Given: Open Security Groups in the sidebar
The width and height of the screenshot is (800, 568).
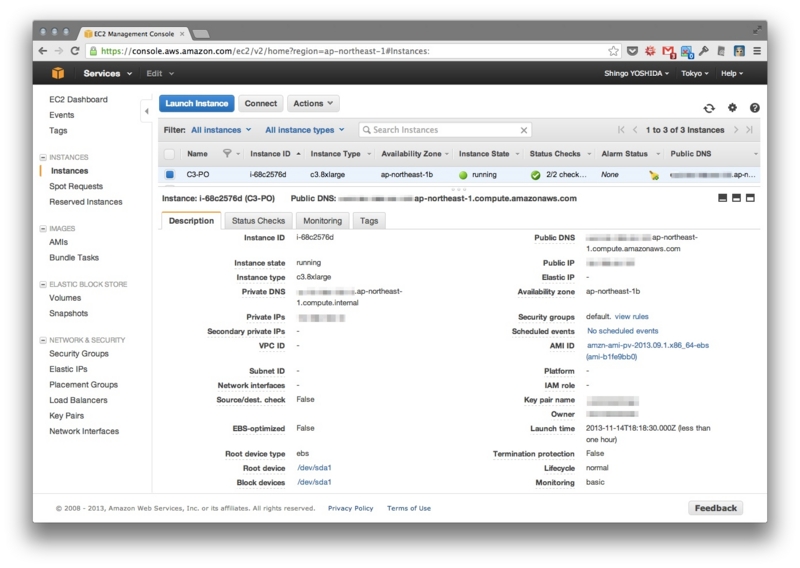Looking at the screenshot, I should pos(79,353).
